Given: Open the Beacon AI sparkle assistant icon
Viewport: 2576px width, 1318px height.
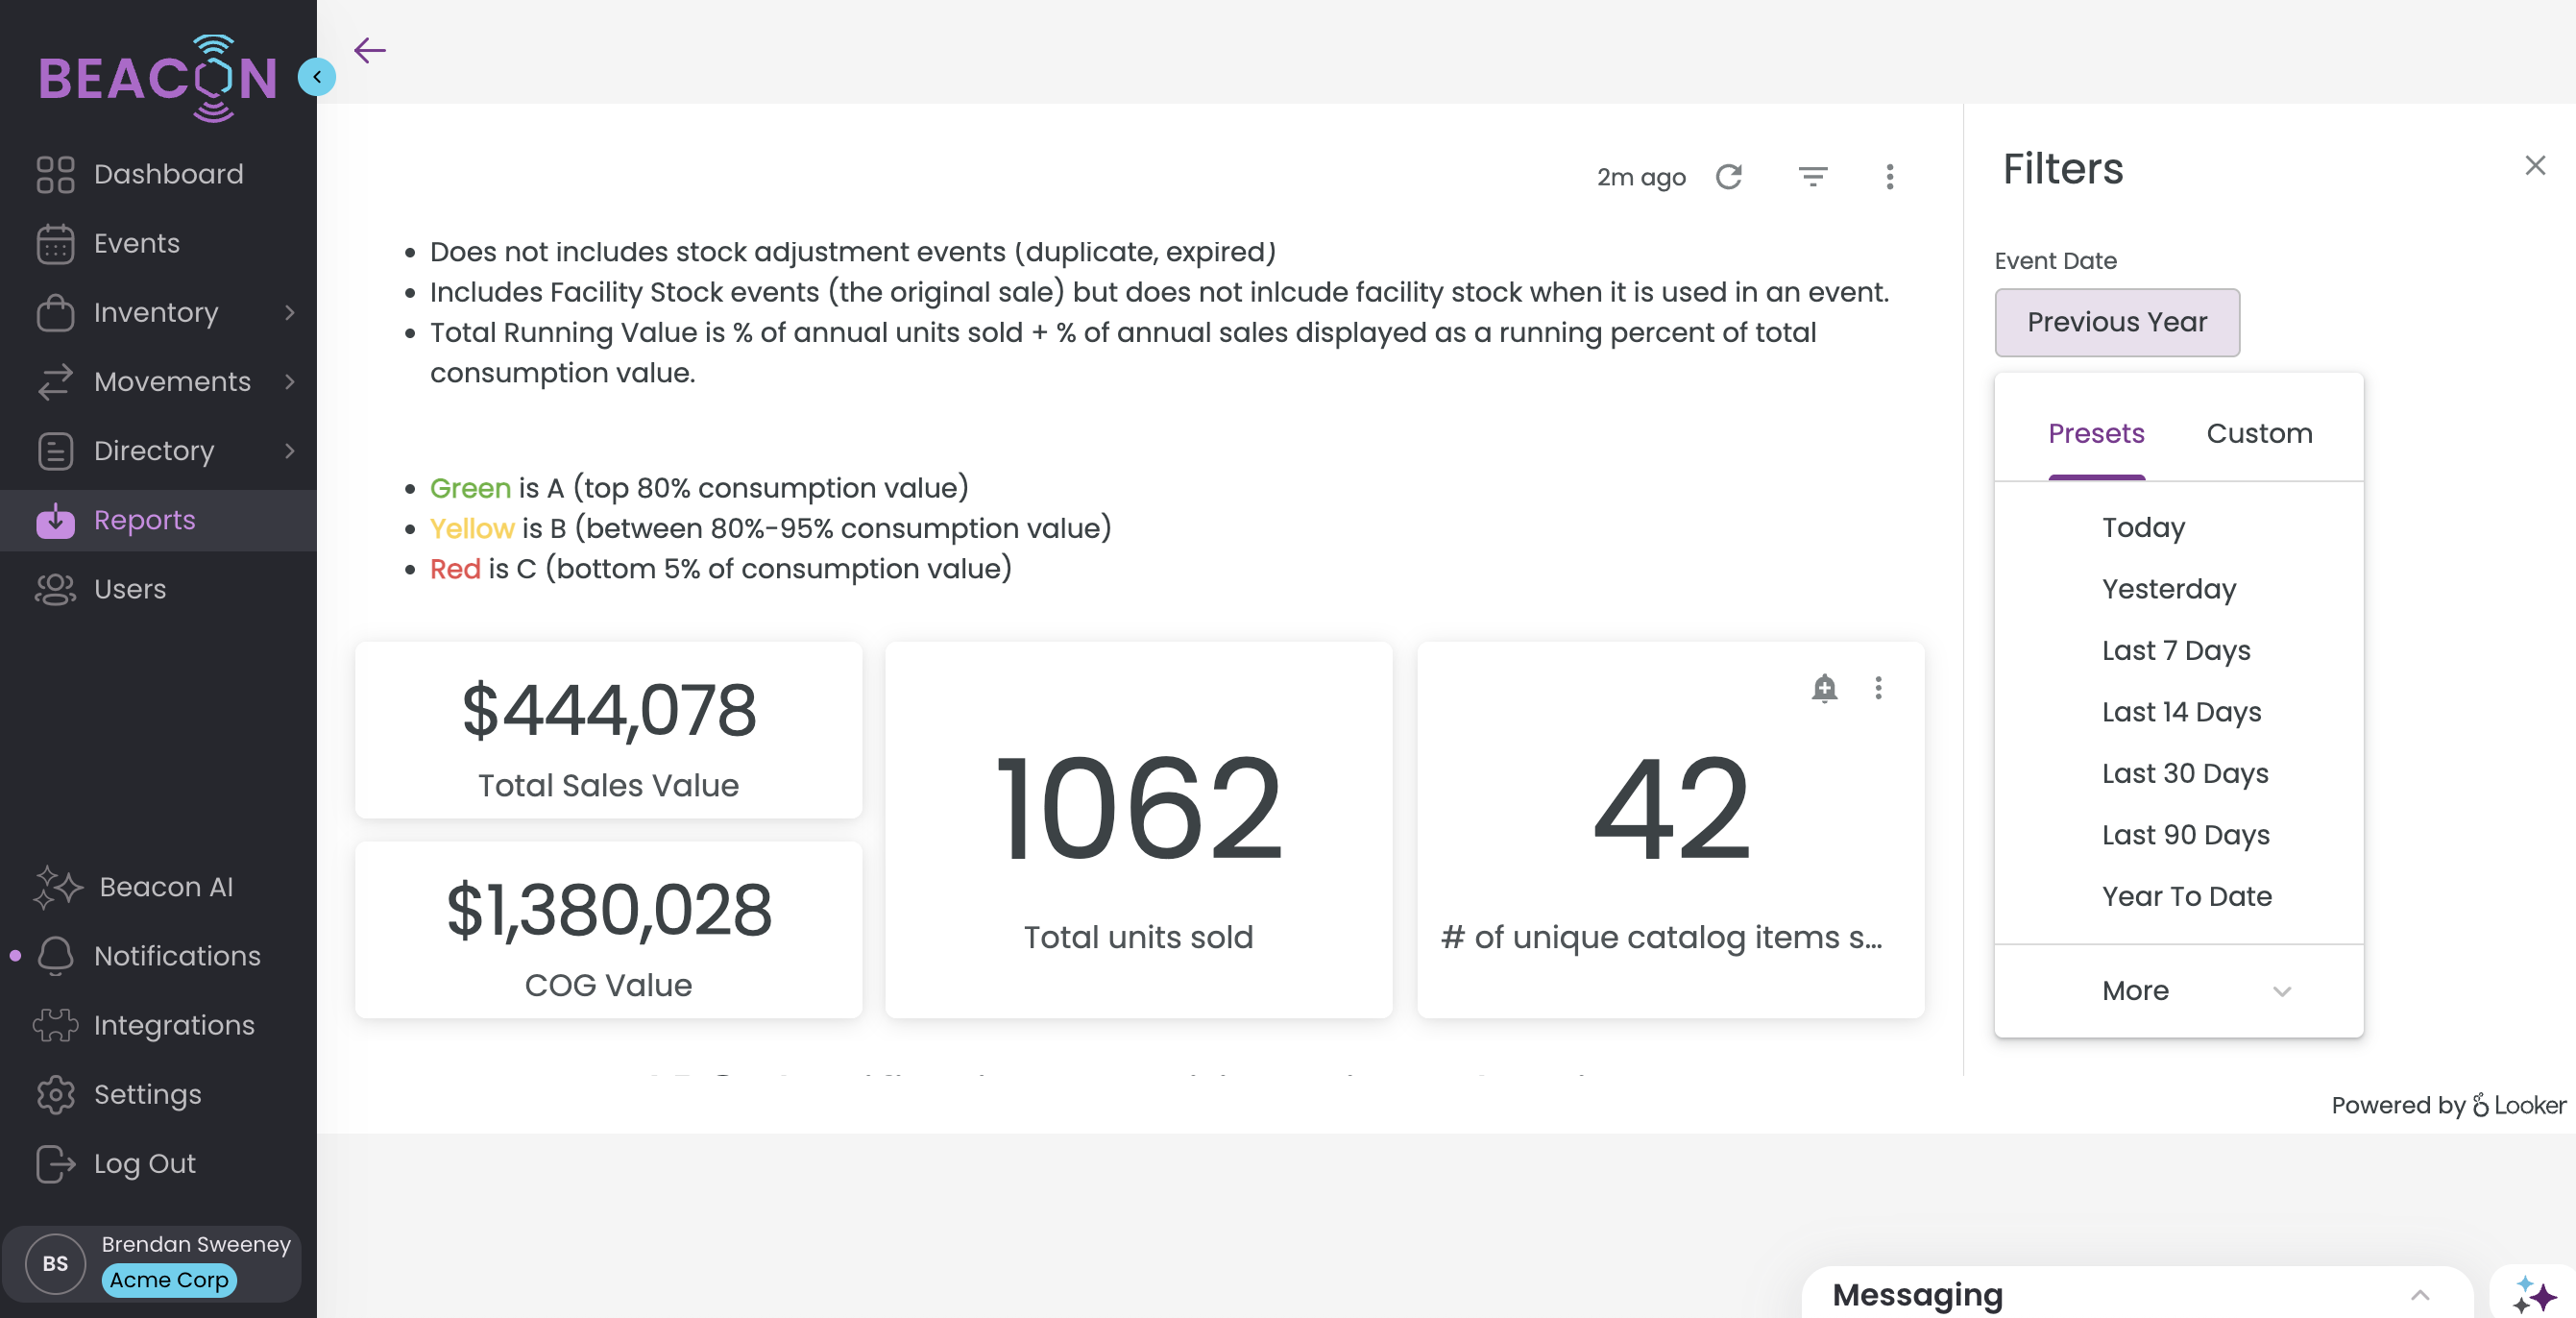Looking at the screenshot, I should [x=2535, y=1294].
